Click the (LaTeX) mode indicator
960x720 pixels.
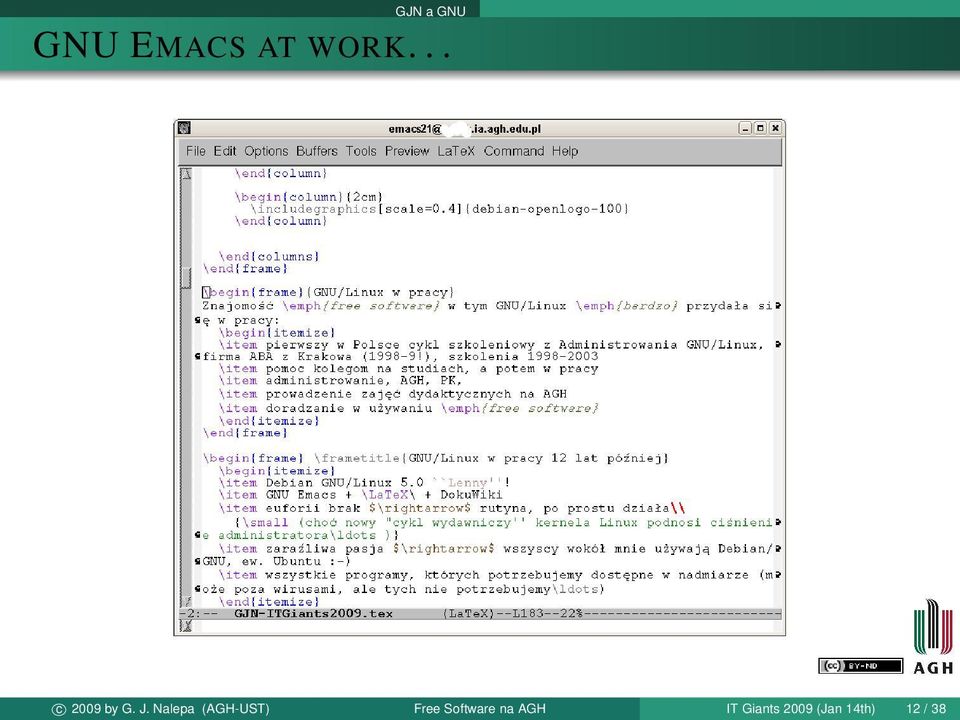click(468, 613)
